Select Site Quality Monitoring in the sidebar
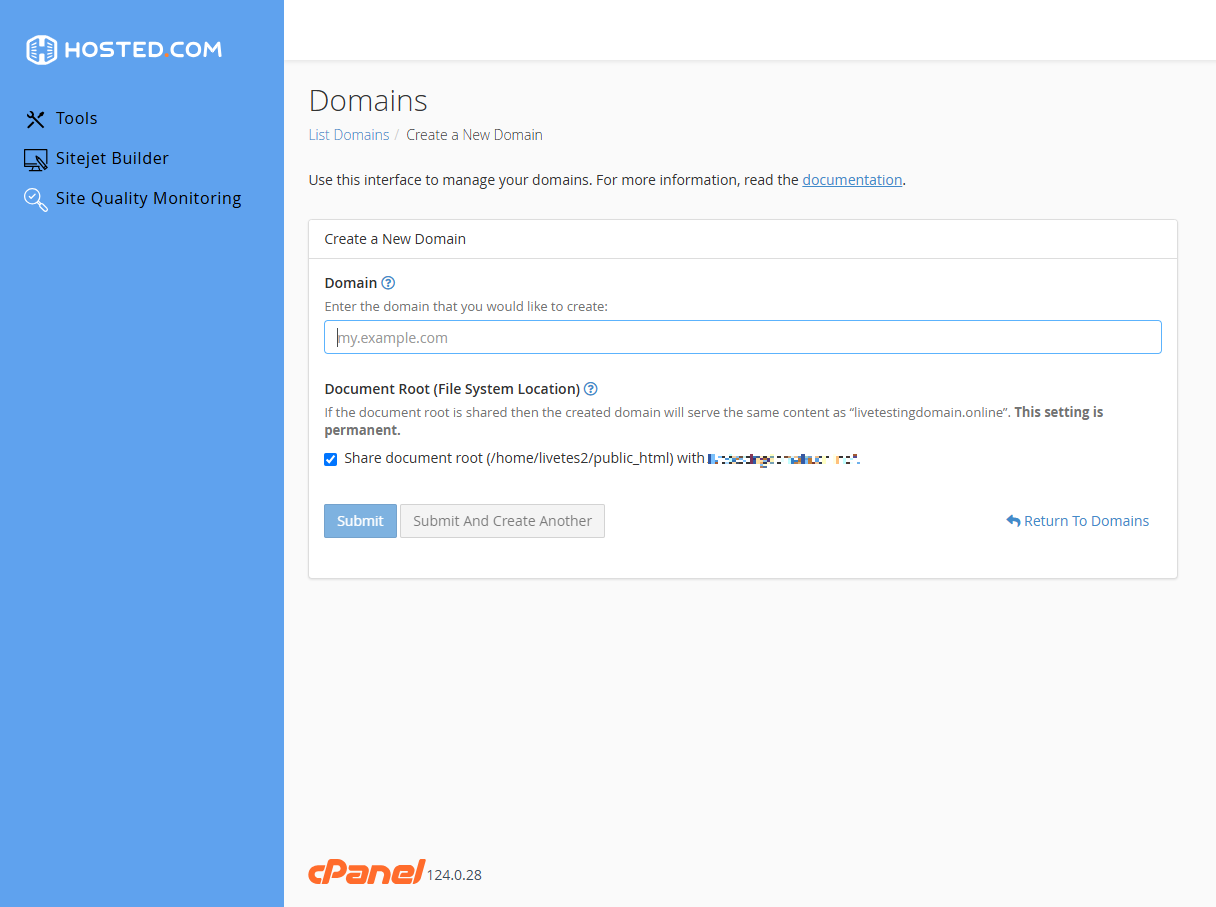The width and height of the screenshot is (1216, 907). [x=148, y=198]
